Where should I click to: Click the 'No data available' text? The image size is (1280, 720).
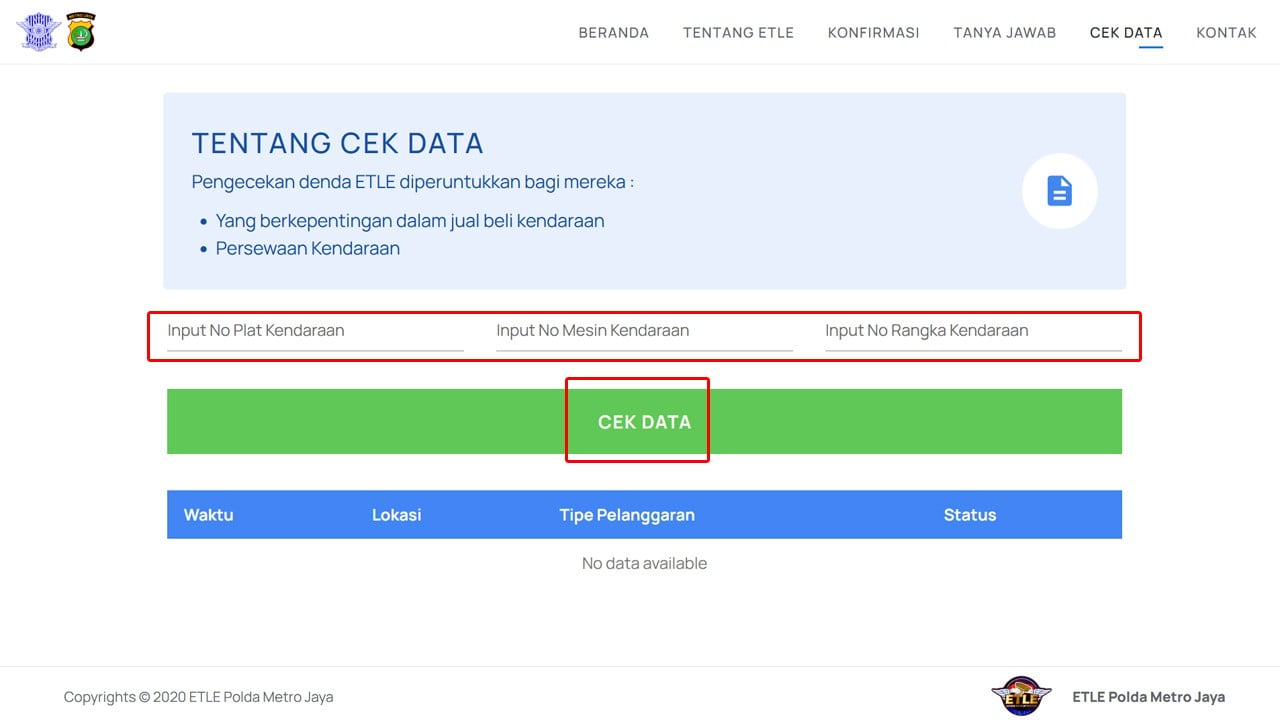coord(644,563)
